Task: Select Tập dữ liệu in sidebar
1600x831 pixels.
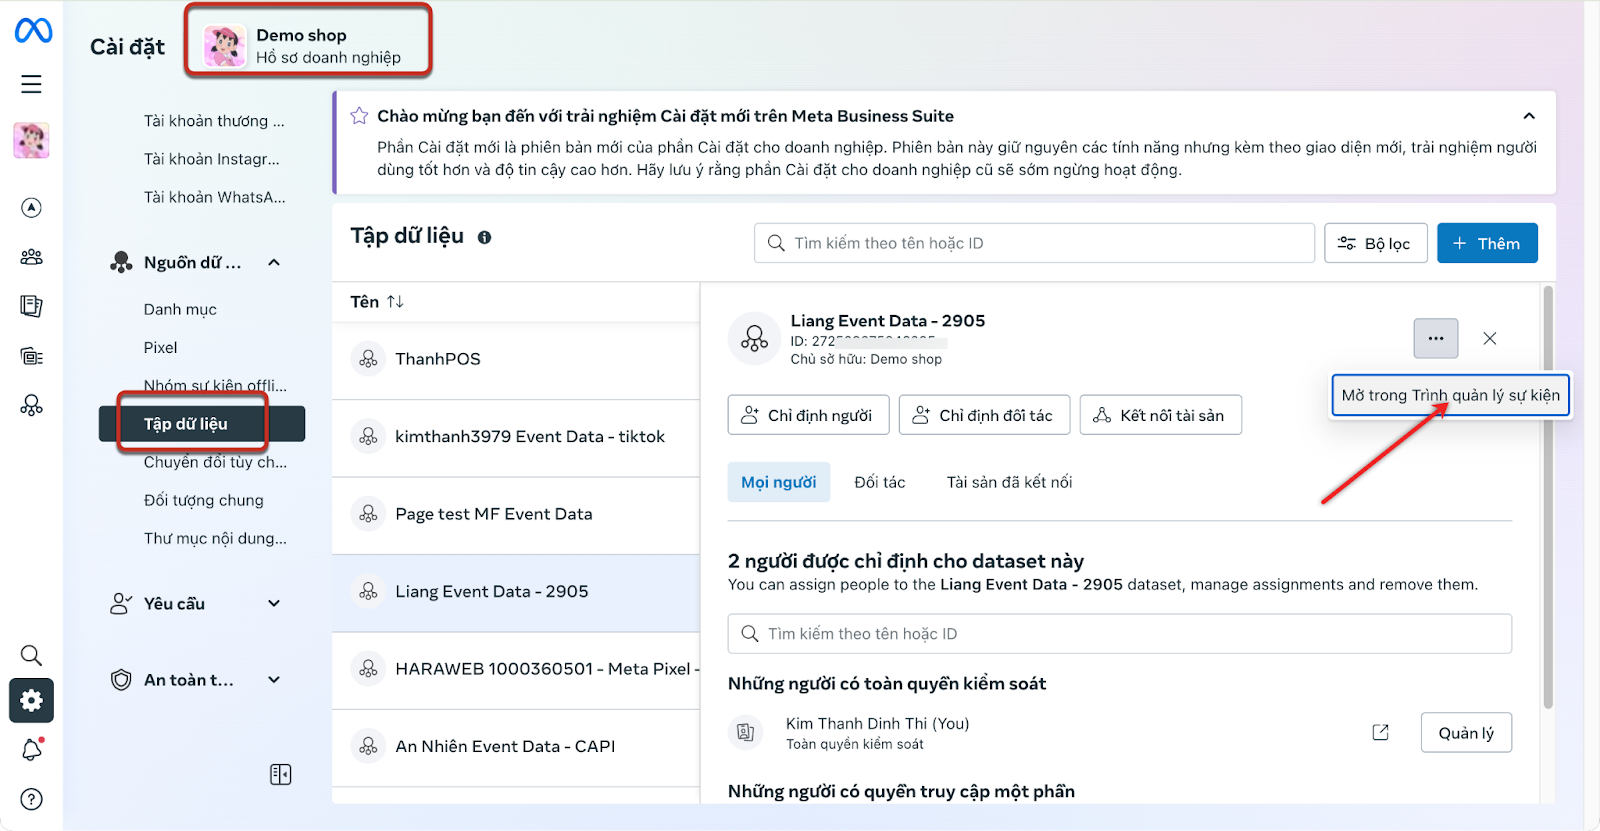Action: (201, 424)
